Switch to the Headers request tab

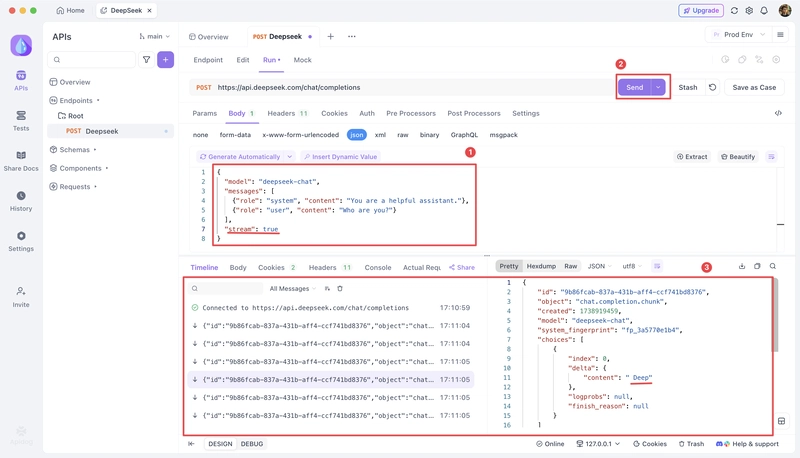[288, 113]
